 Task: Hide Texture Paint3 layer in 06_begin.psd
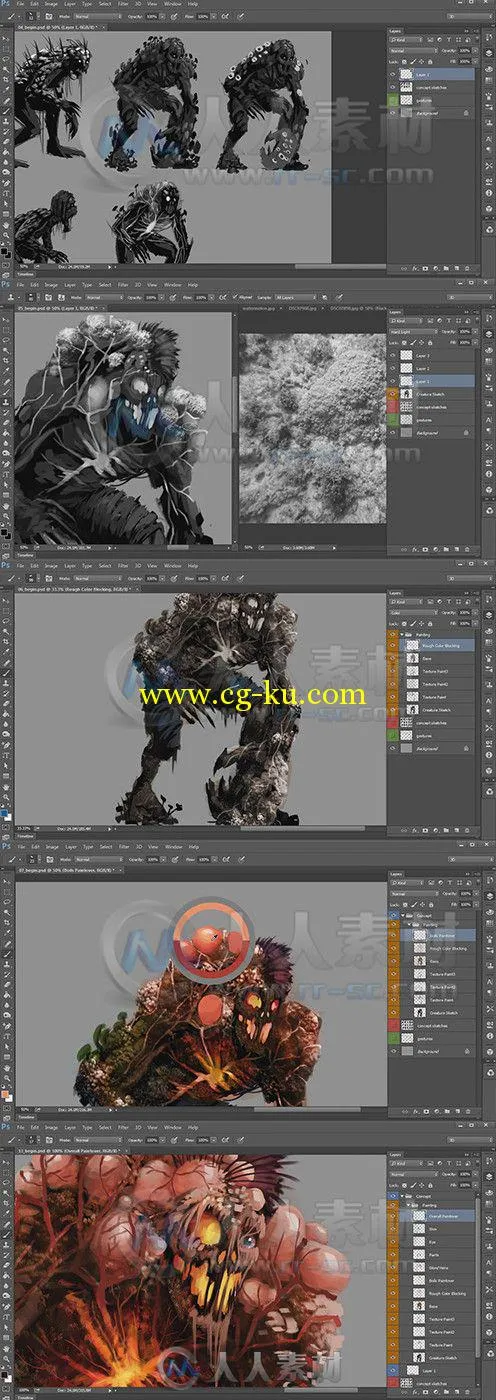394,671
